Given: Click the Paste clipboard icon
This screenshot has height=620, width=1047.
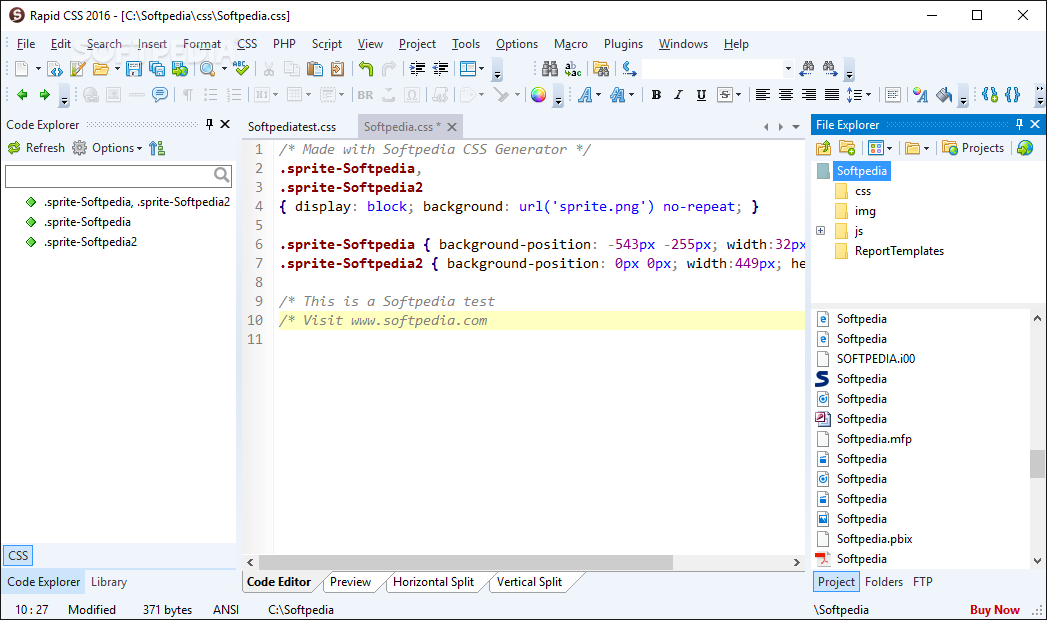Looking at the screenshot, I should point(315,69).
